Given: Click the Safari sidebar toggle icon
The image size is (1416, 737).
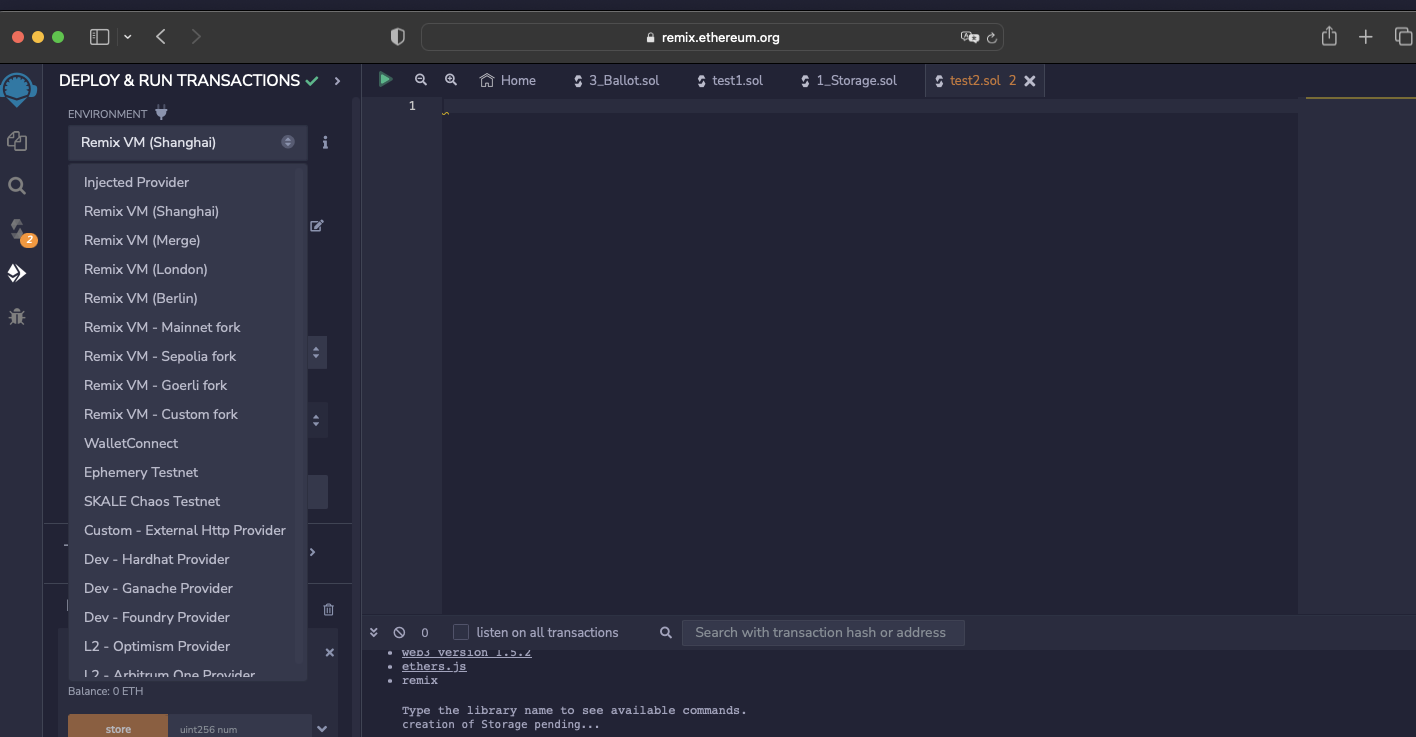Looking at the screenshot, I should 99,37.
